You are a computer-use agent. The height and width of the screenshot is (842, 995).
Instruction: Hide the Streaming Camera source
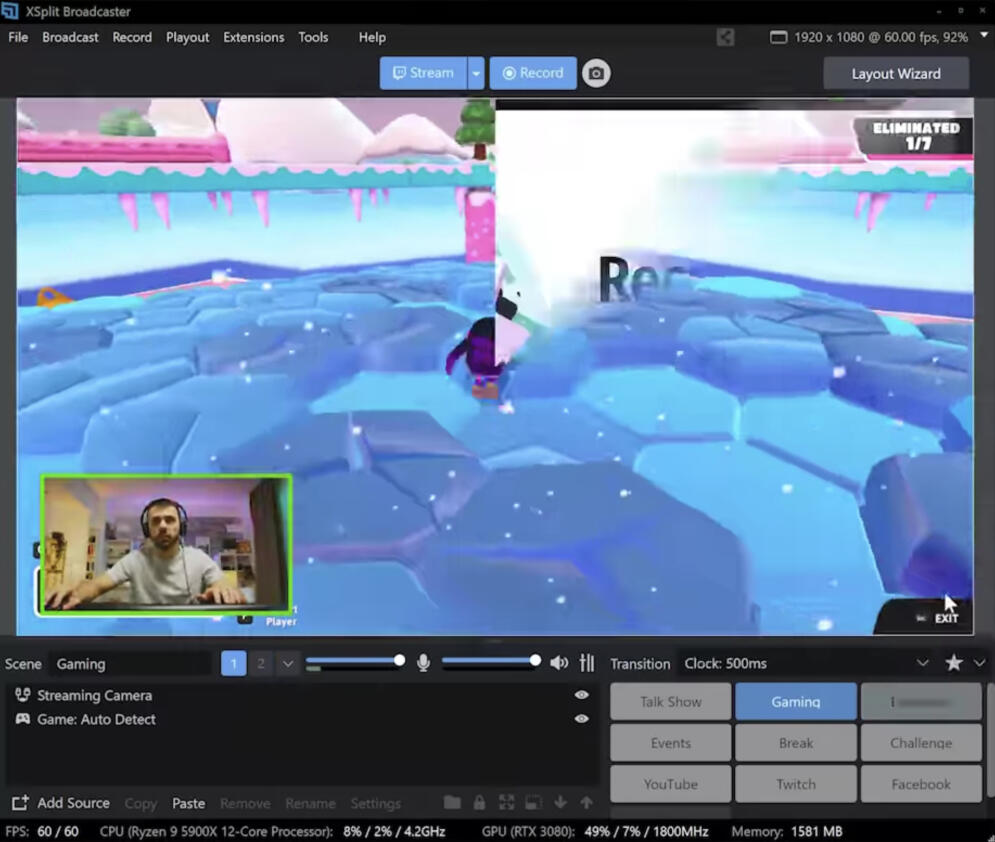581,695
